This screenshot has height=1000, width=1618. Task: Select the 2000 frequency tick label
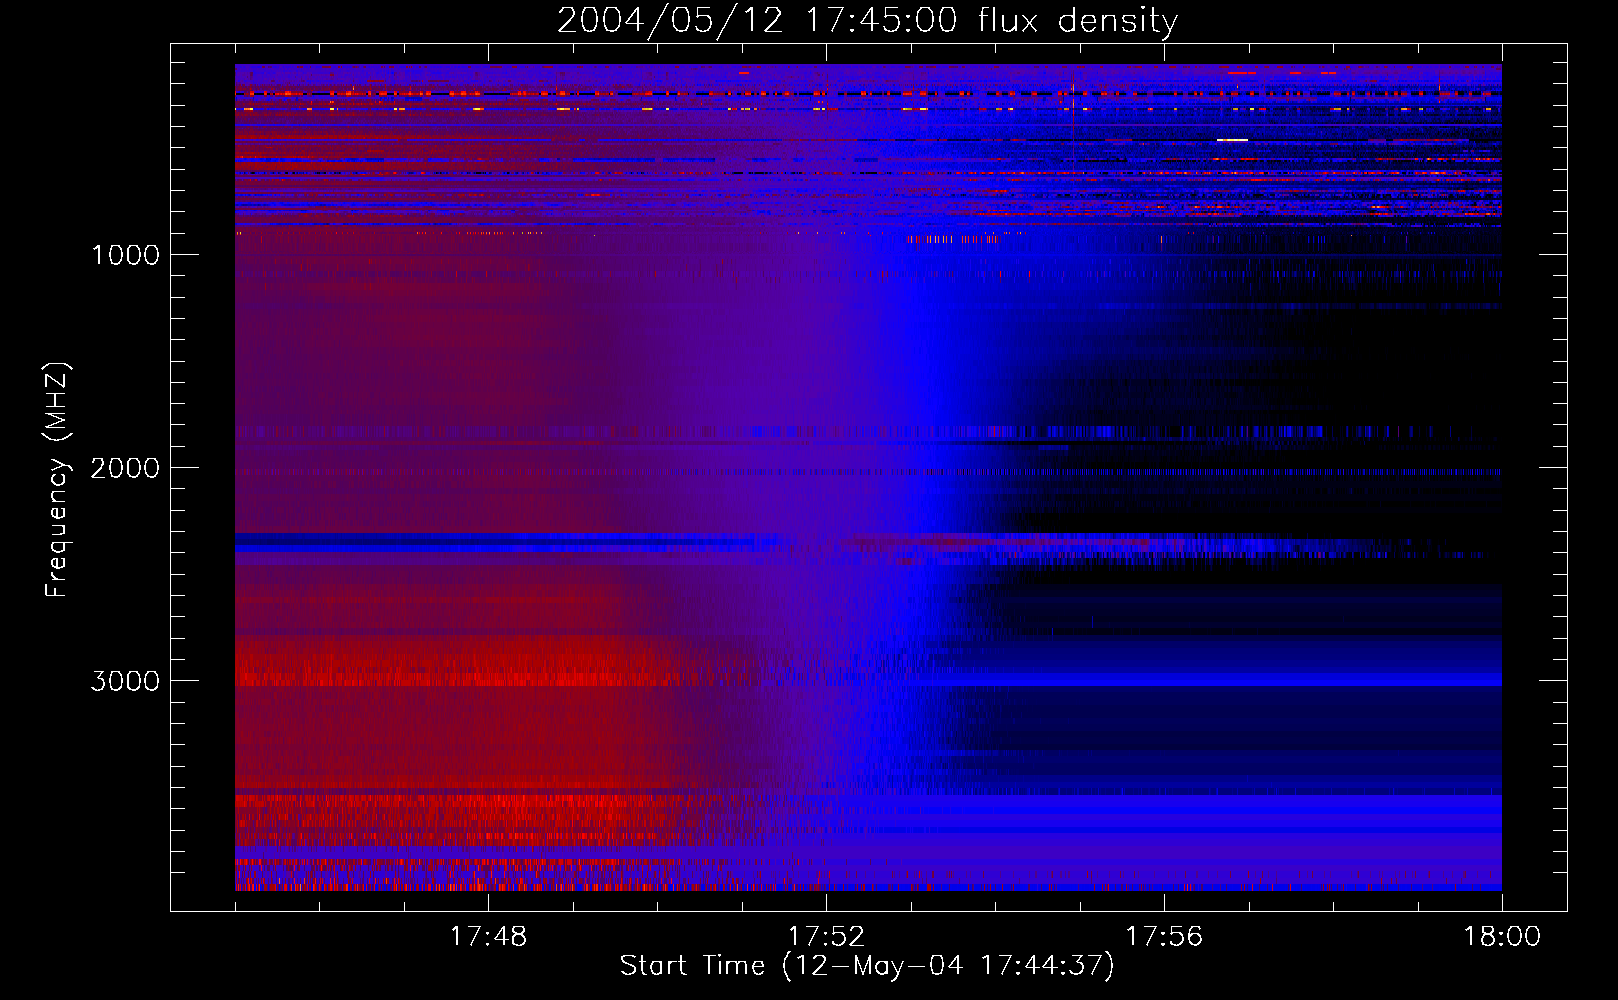(x=125, y=468)
